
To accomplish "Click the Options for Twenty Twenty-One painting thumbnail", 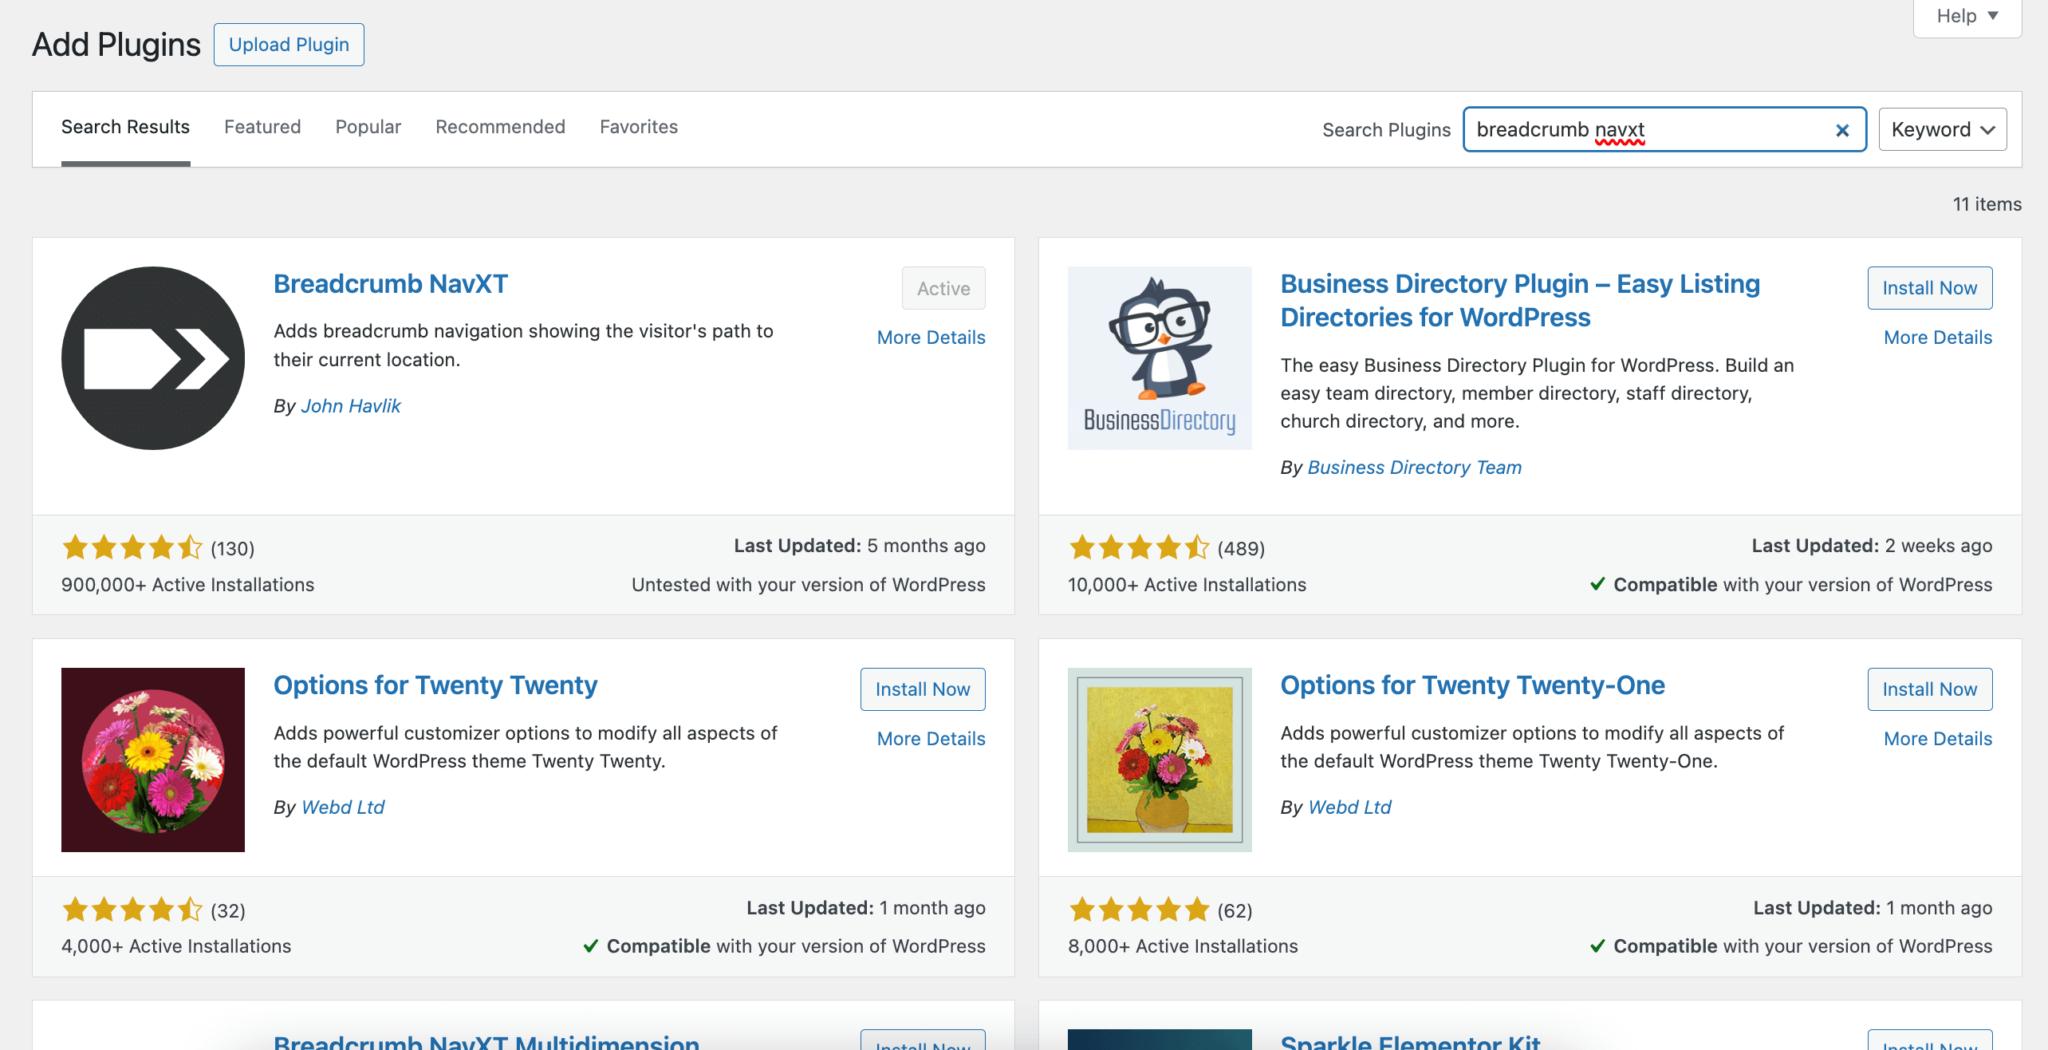I will 1159,758.
